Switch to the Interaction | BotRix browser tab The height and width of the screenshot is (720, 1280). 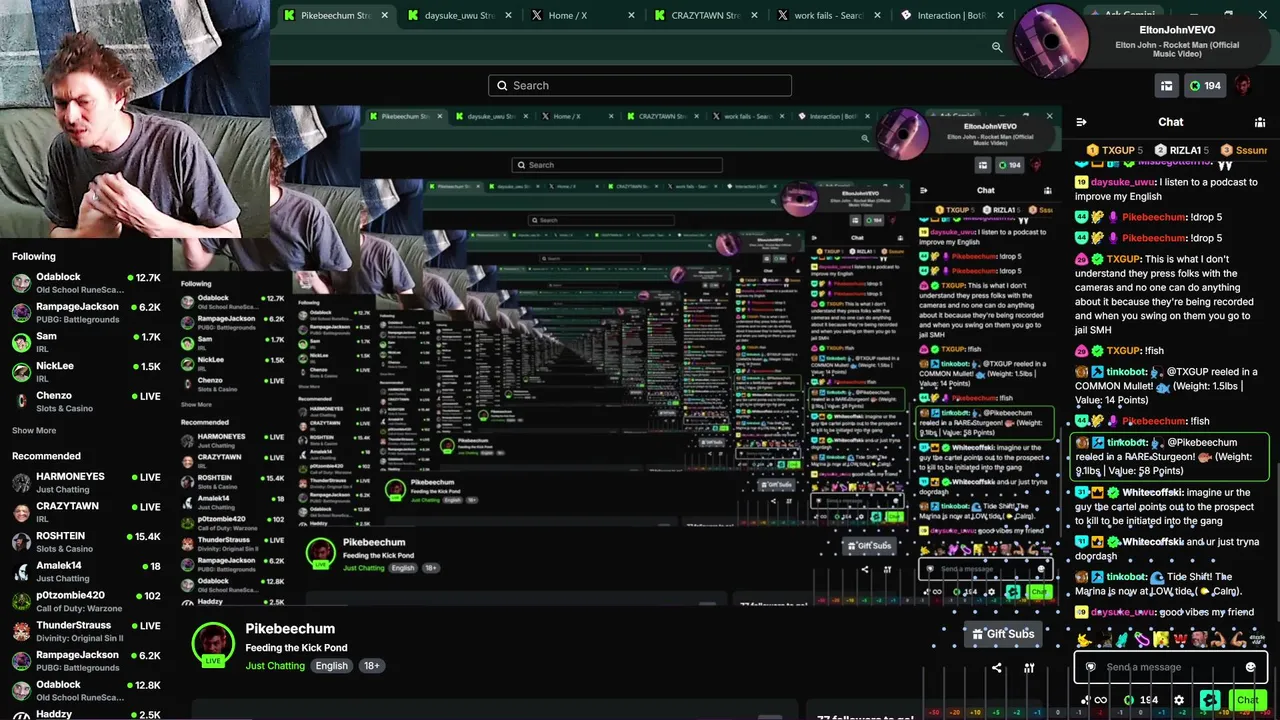pos(952,15)
